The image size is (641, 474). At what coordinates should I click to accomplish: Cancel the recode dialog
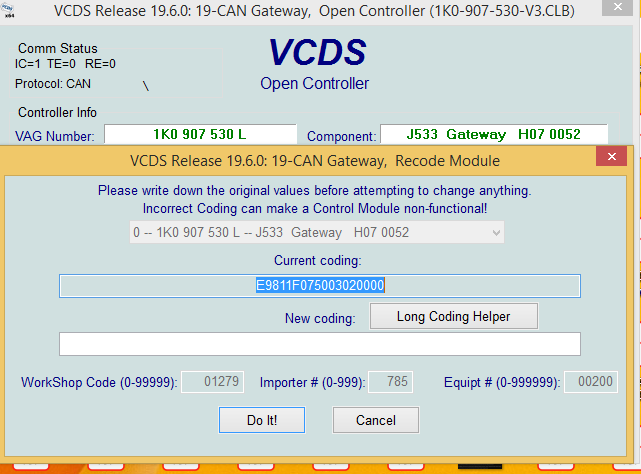(x=376, y=420)
